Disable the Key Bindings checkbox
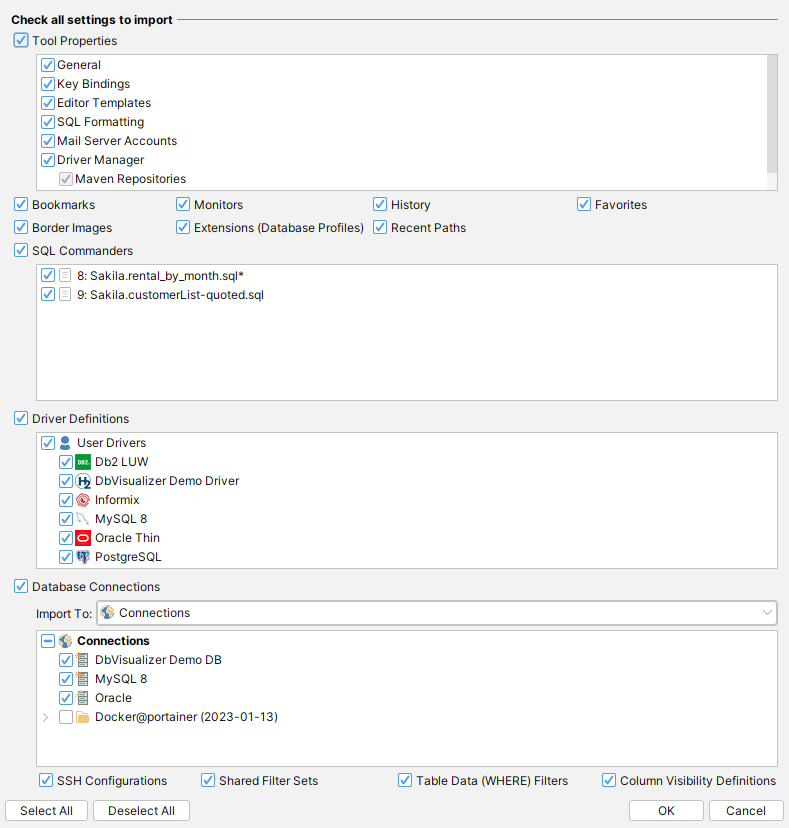The image size is (789, 828). click(48, 84)
